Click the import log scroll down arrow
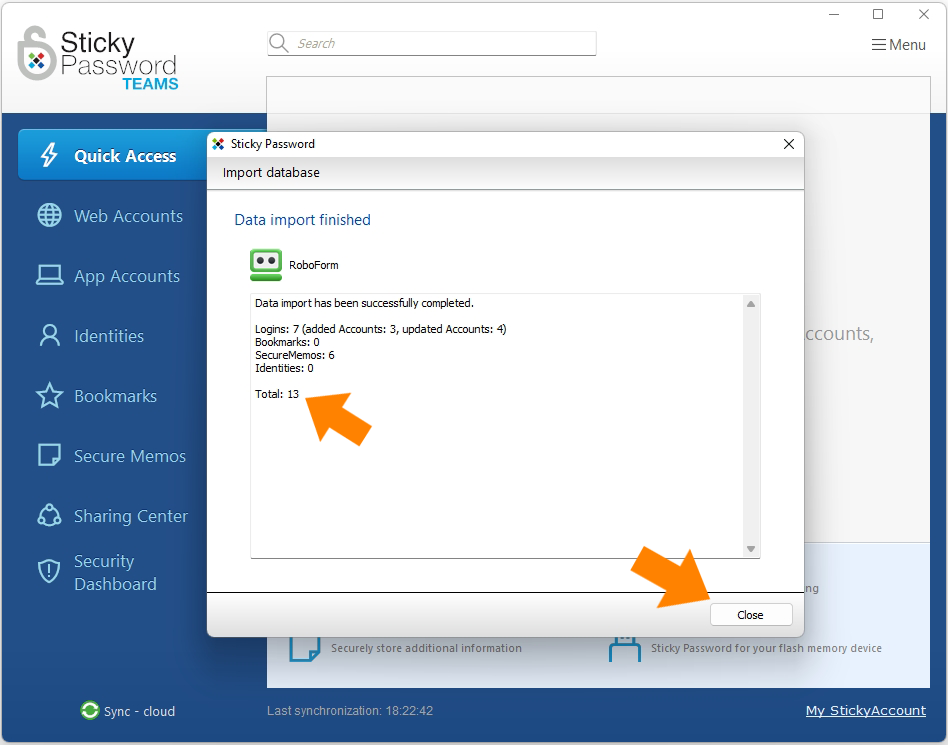The width and height of the screenshot is (948, 745). [750, 548]
